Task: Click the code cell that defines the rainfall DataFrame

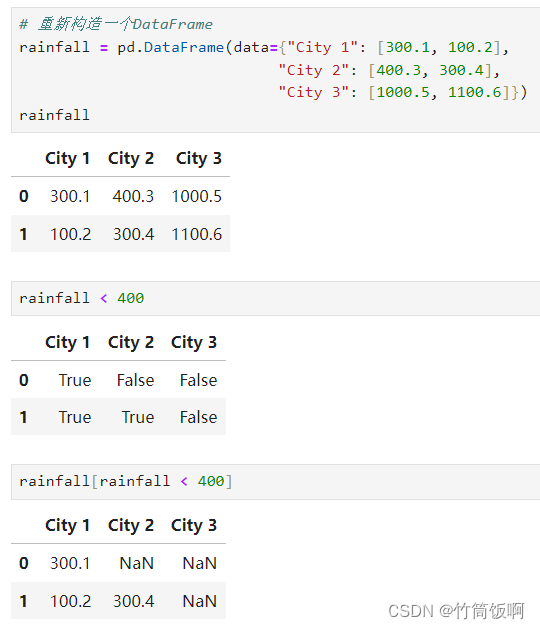Action: (276, 70)
